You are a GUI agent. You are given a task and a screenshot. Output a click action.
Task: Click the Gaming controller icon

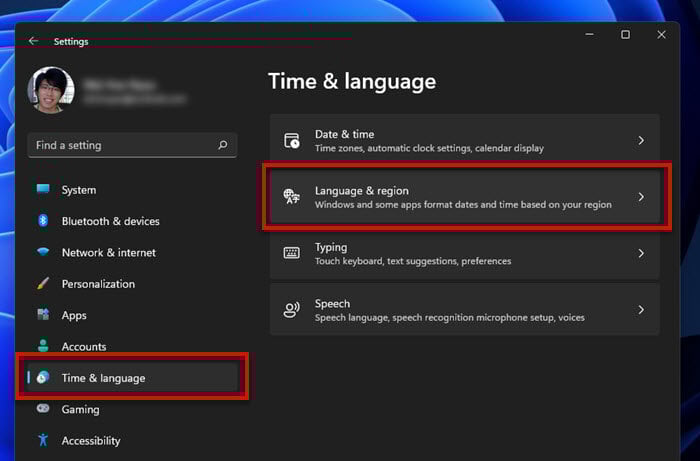(43, 408)
